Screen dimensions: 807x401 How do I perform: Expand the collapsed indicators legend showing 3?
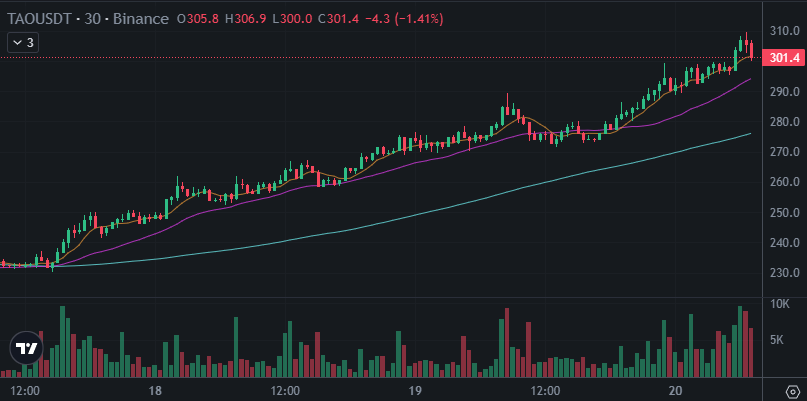tap(23, 43)
